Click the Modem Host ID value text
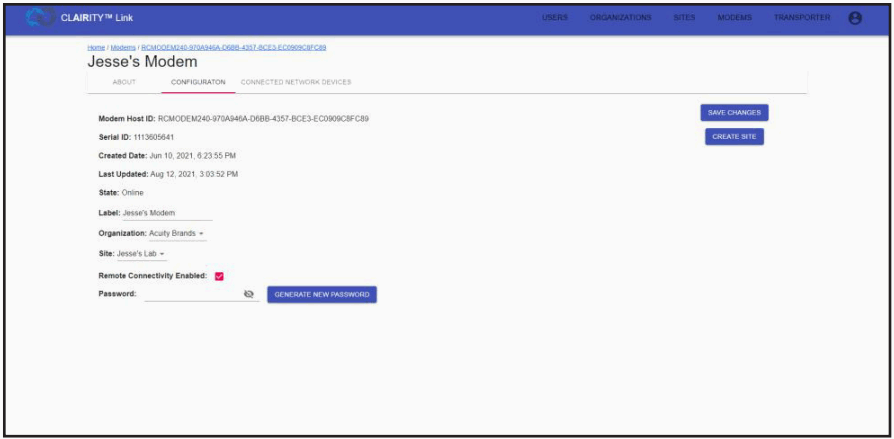Viewport: 894px width, 439px height. coord(263,119)
